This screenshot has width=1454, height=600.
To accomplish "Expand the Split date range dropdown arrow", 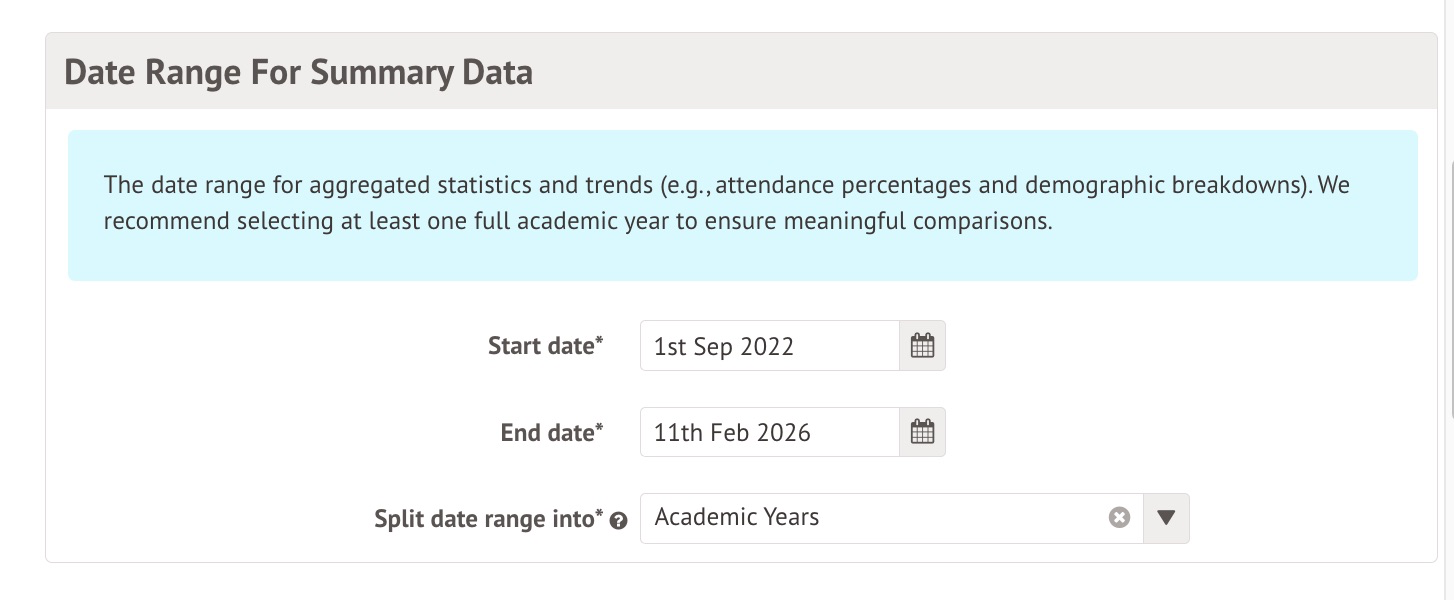I will (1165, 518).
